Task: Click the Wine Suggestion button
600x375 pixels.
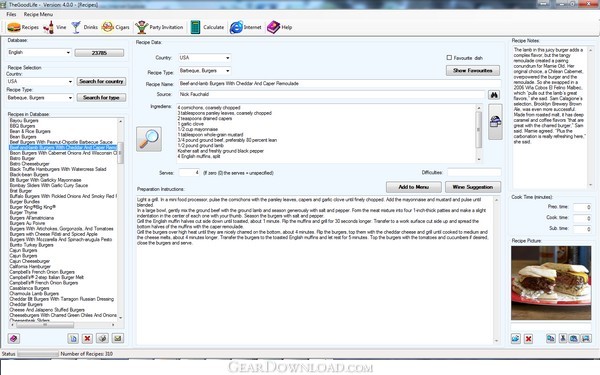Action: point(473,187)
